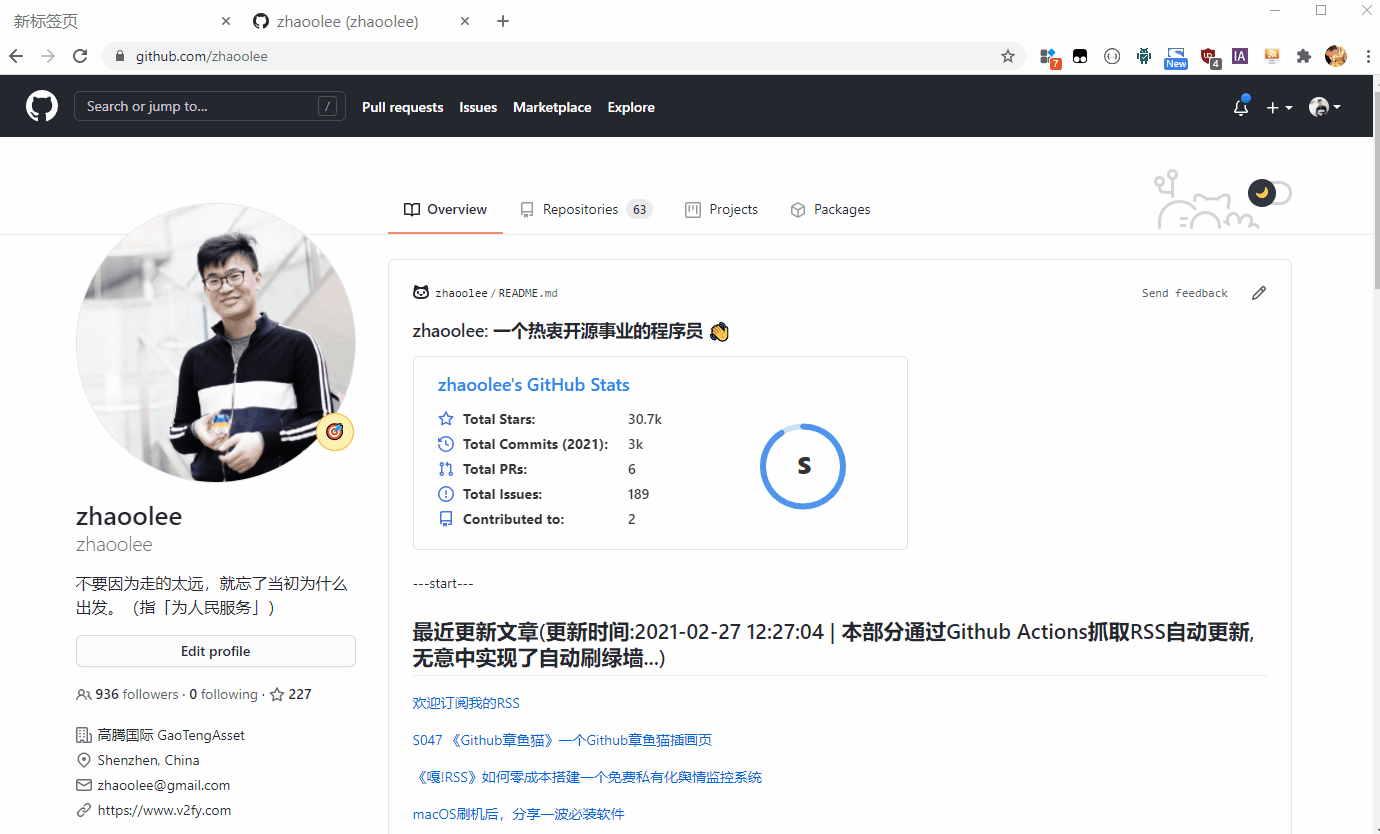Screen dimensions: 1380x834
Task: Click the address bar URL
Action: click(202, 56)
